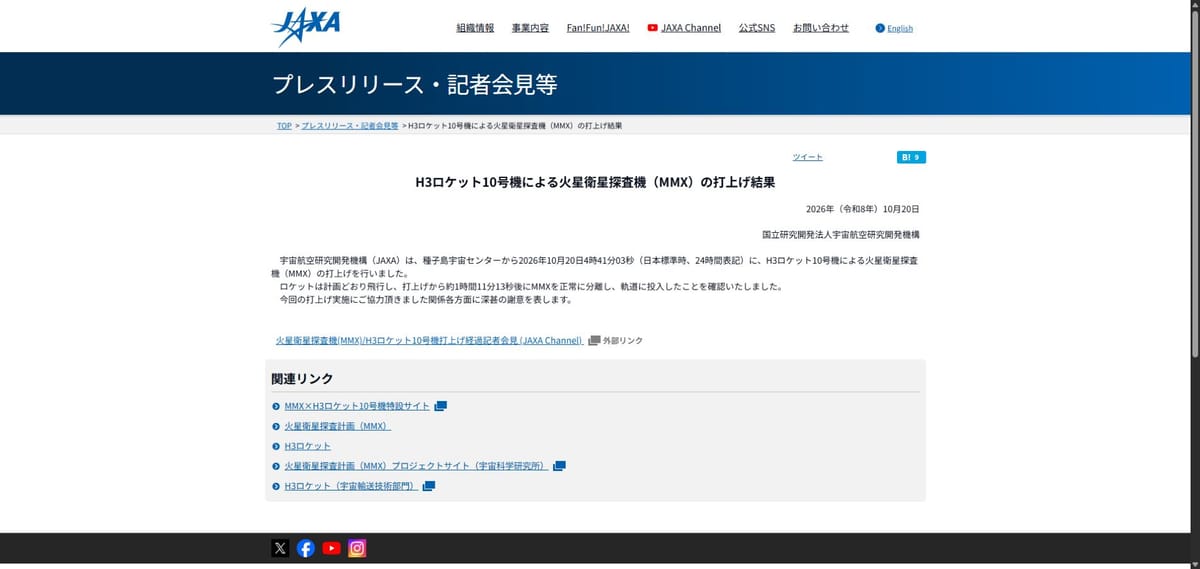The height and width of the screenshot is (569, 1200).
Task: Open H3ロケット related link
Action: (308, 446)
